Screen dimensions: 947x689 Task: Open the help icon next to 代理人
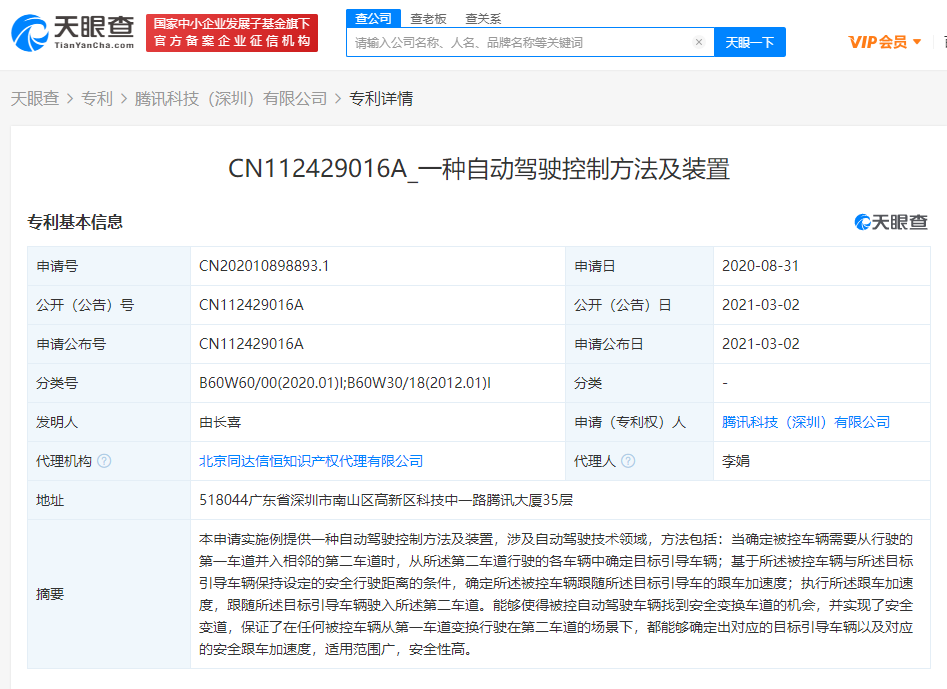tap(628, 461)
